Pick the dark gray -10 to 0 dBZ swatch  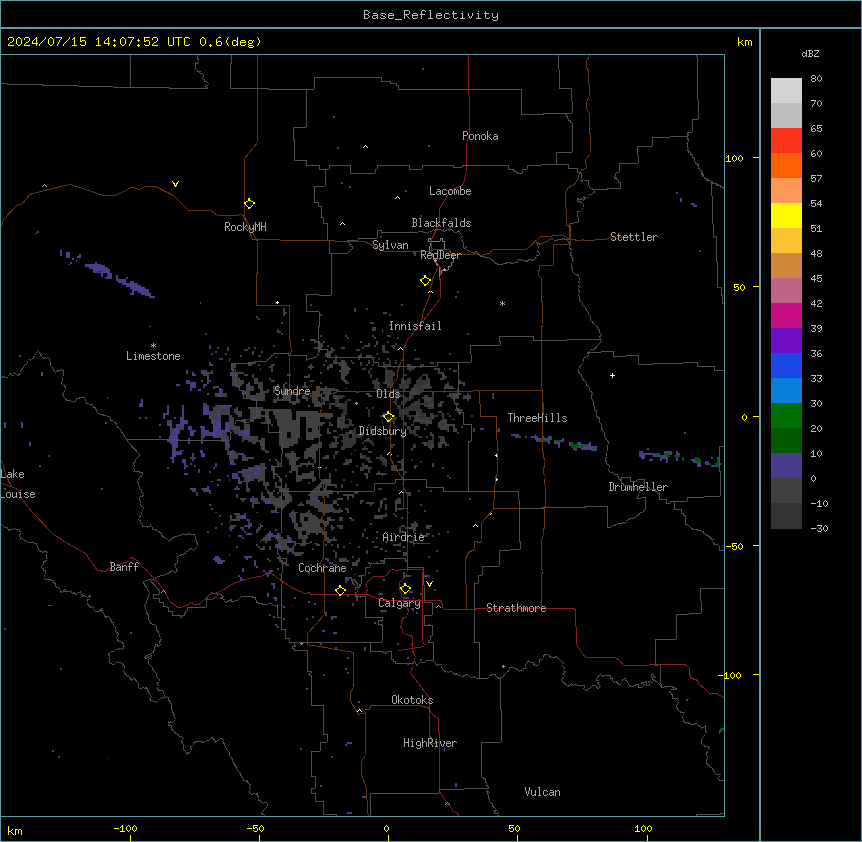[x=786, y=491]
